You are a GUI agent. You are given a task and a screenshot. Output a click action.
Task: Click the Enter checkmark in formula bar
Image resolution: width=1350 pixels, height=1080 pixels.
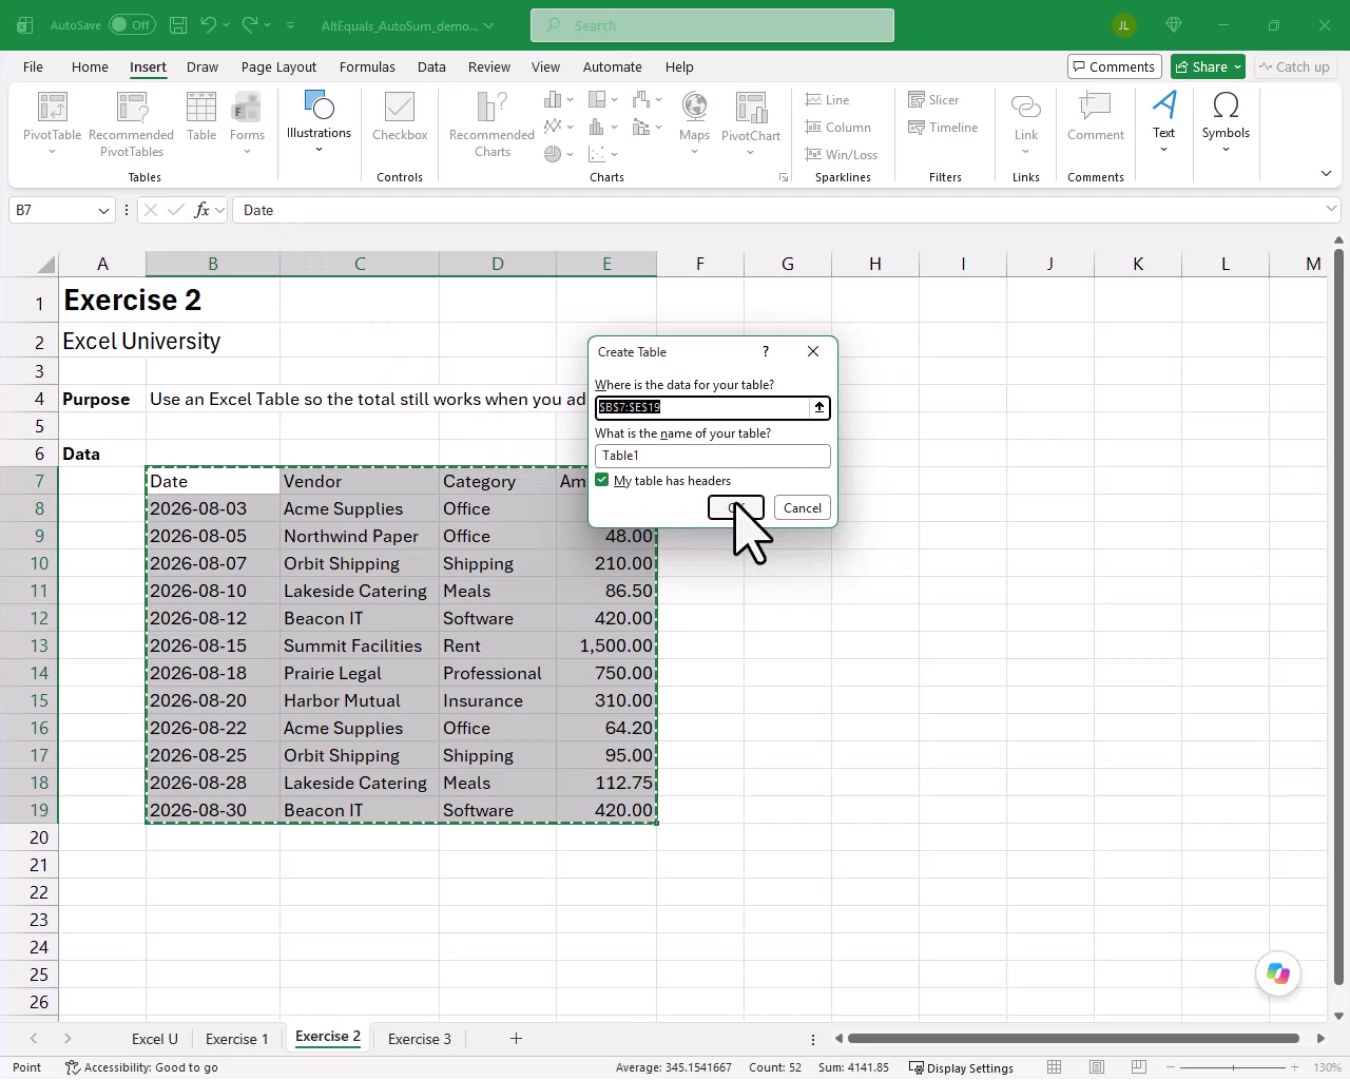176,210
